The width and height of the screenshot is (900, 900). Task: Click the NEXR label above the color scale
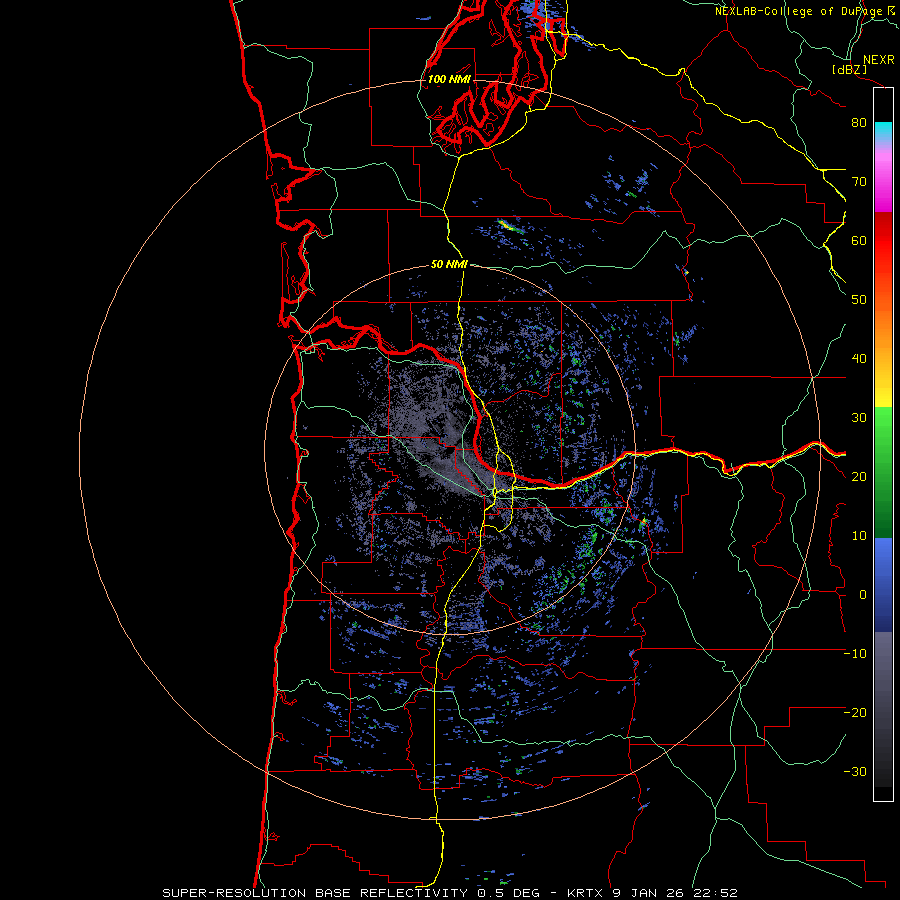coord(878,60)
